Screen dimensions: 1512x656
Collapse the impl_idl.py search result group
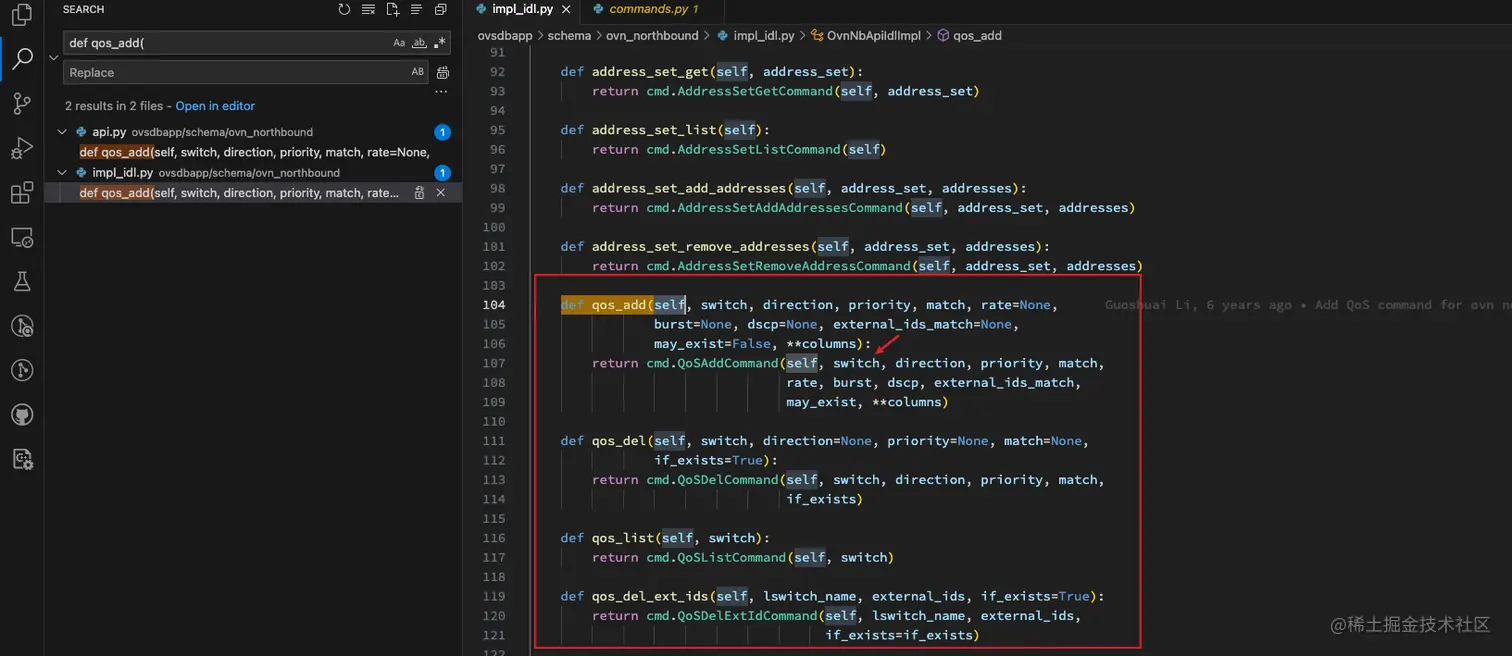click(x=62, y=173)
